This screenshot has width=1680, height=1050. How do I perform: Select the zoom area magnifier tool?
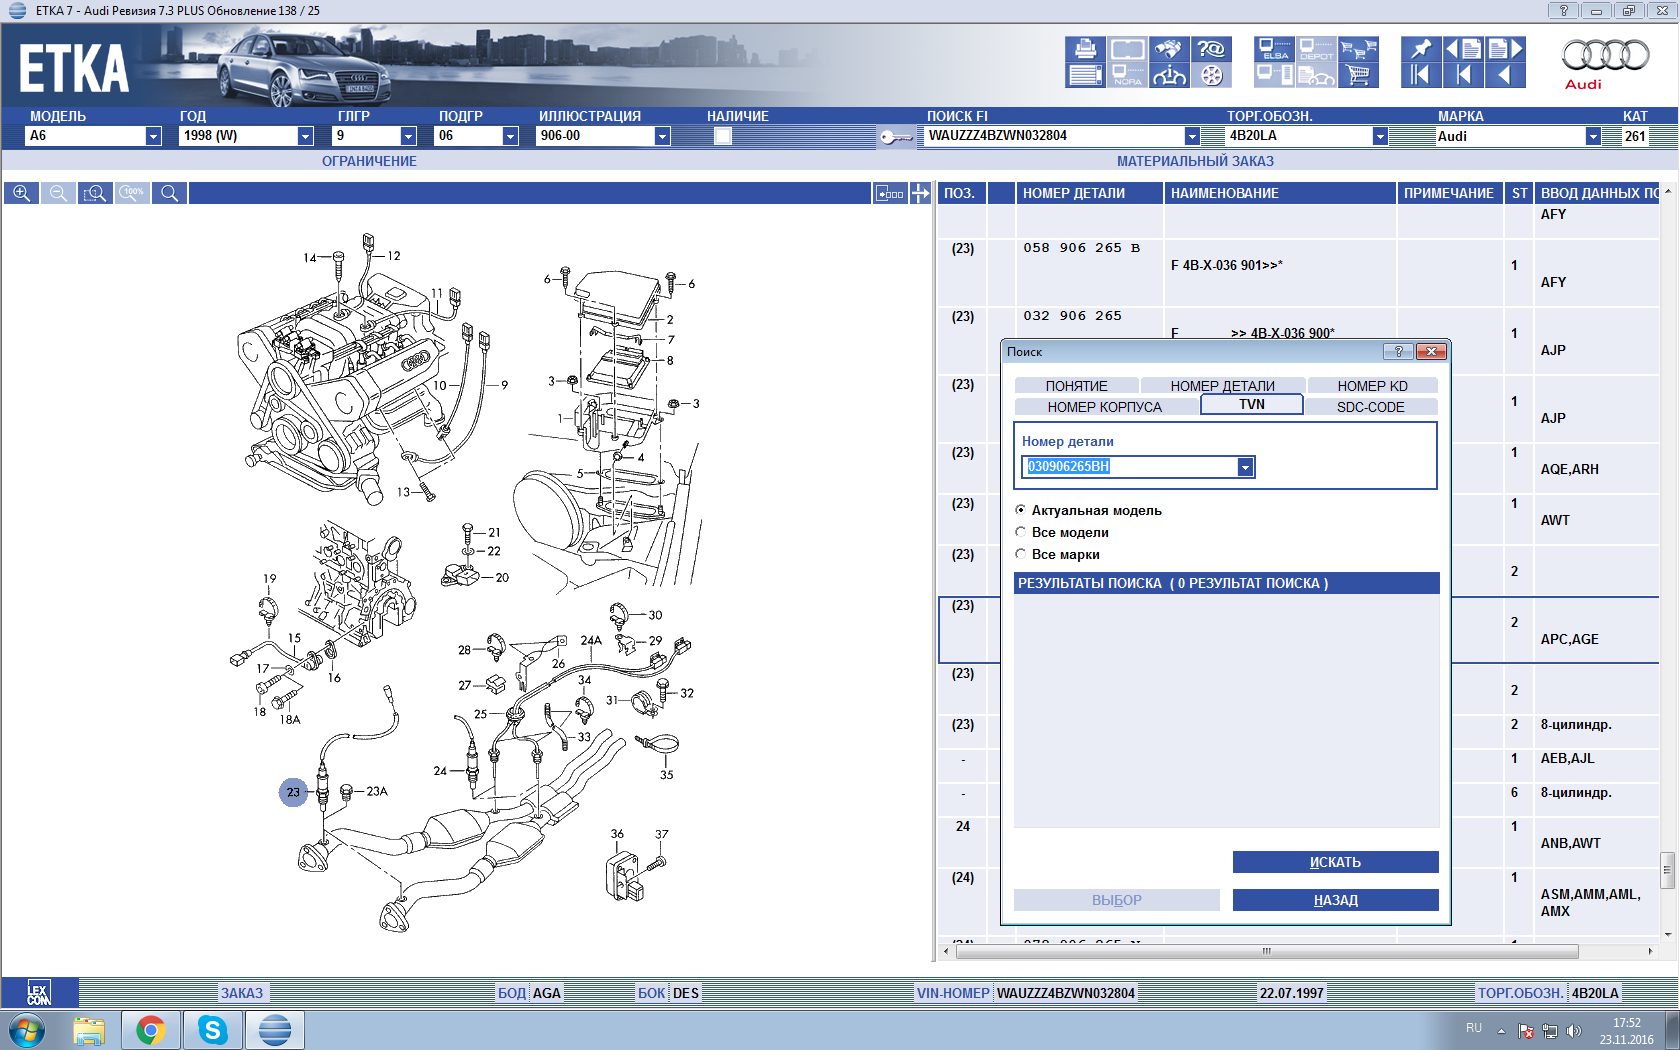[x=95, y=193]
